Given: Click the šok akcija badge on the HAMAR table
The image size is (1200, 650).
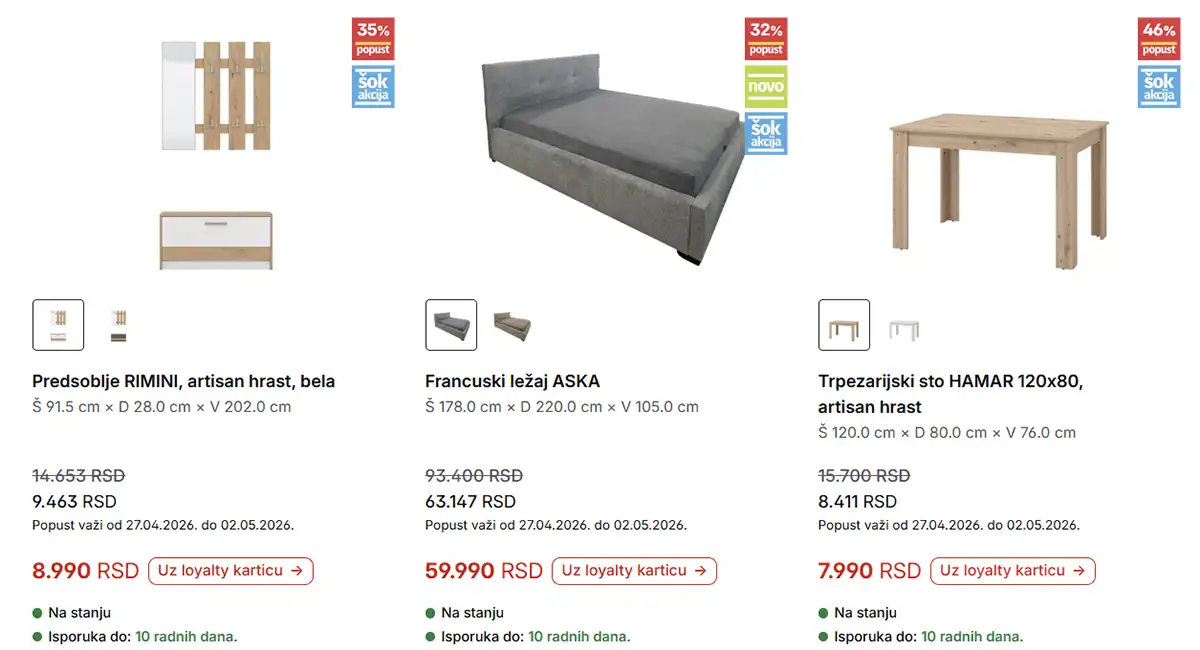Looking at the screenshot, I should point(1159,87).
